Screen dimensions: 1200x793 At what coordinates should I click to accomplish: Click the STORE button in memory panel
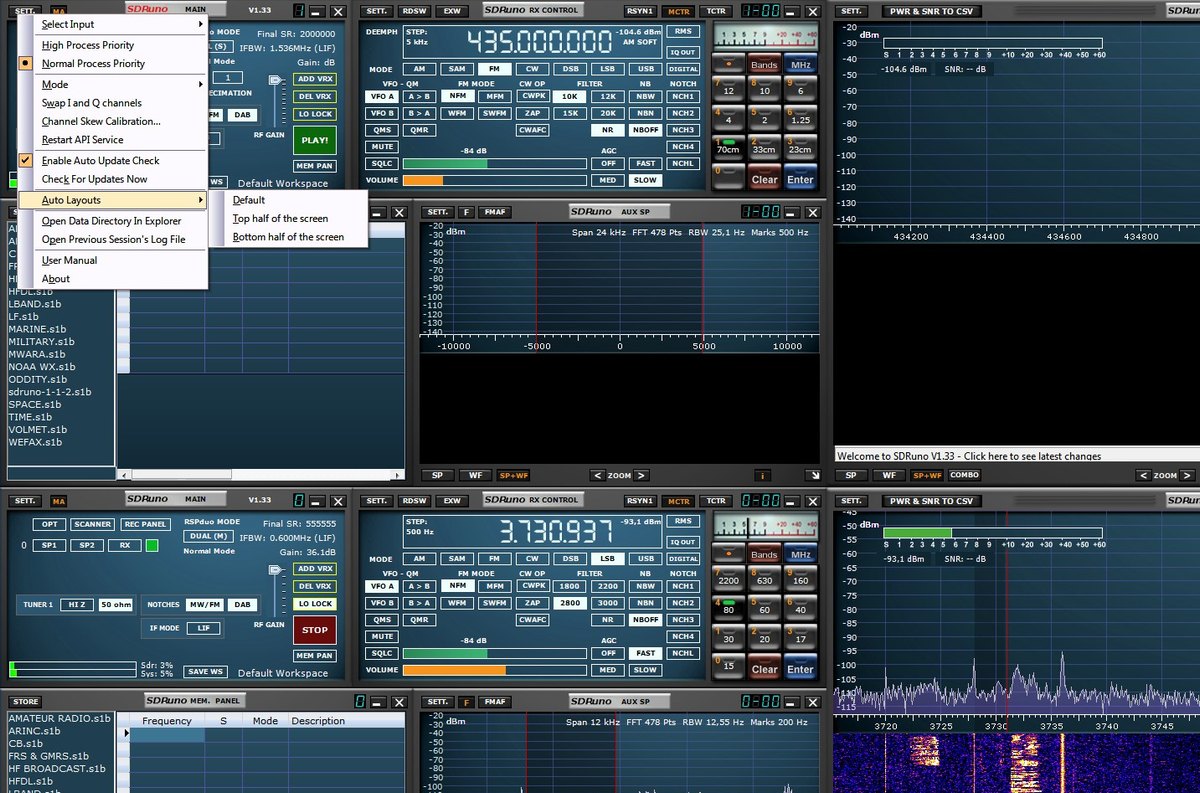pyautogui.click(x=26, y=701)
